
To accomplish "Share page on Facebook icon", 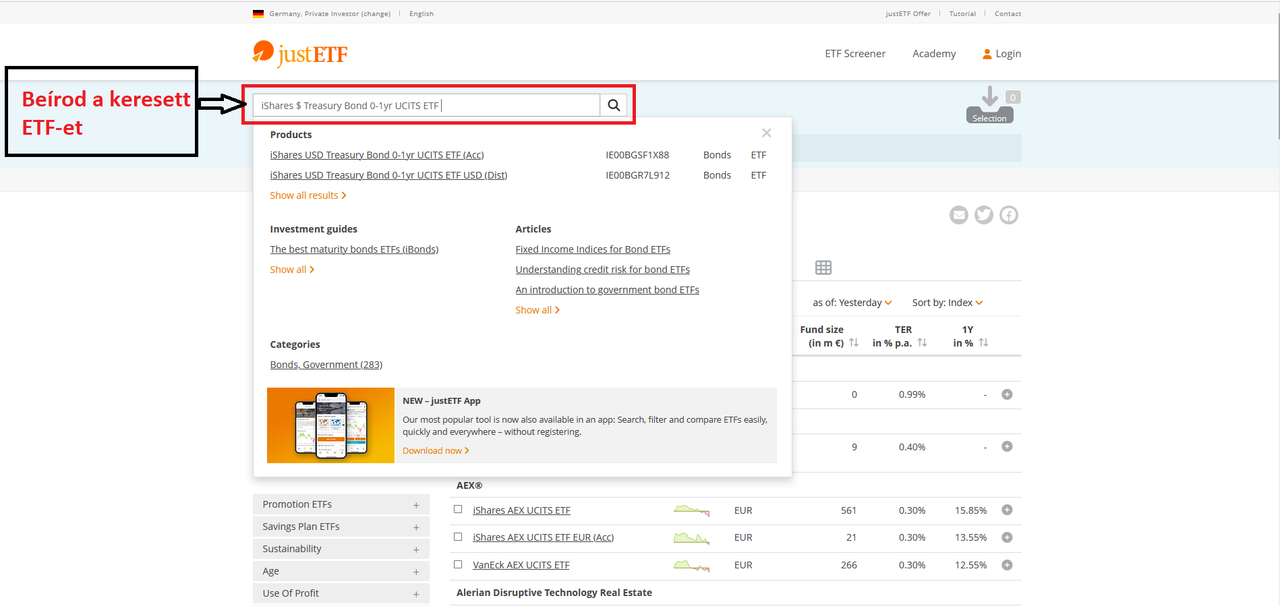I will (x=1009, y=215).
